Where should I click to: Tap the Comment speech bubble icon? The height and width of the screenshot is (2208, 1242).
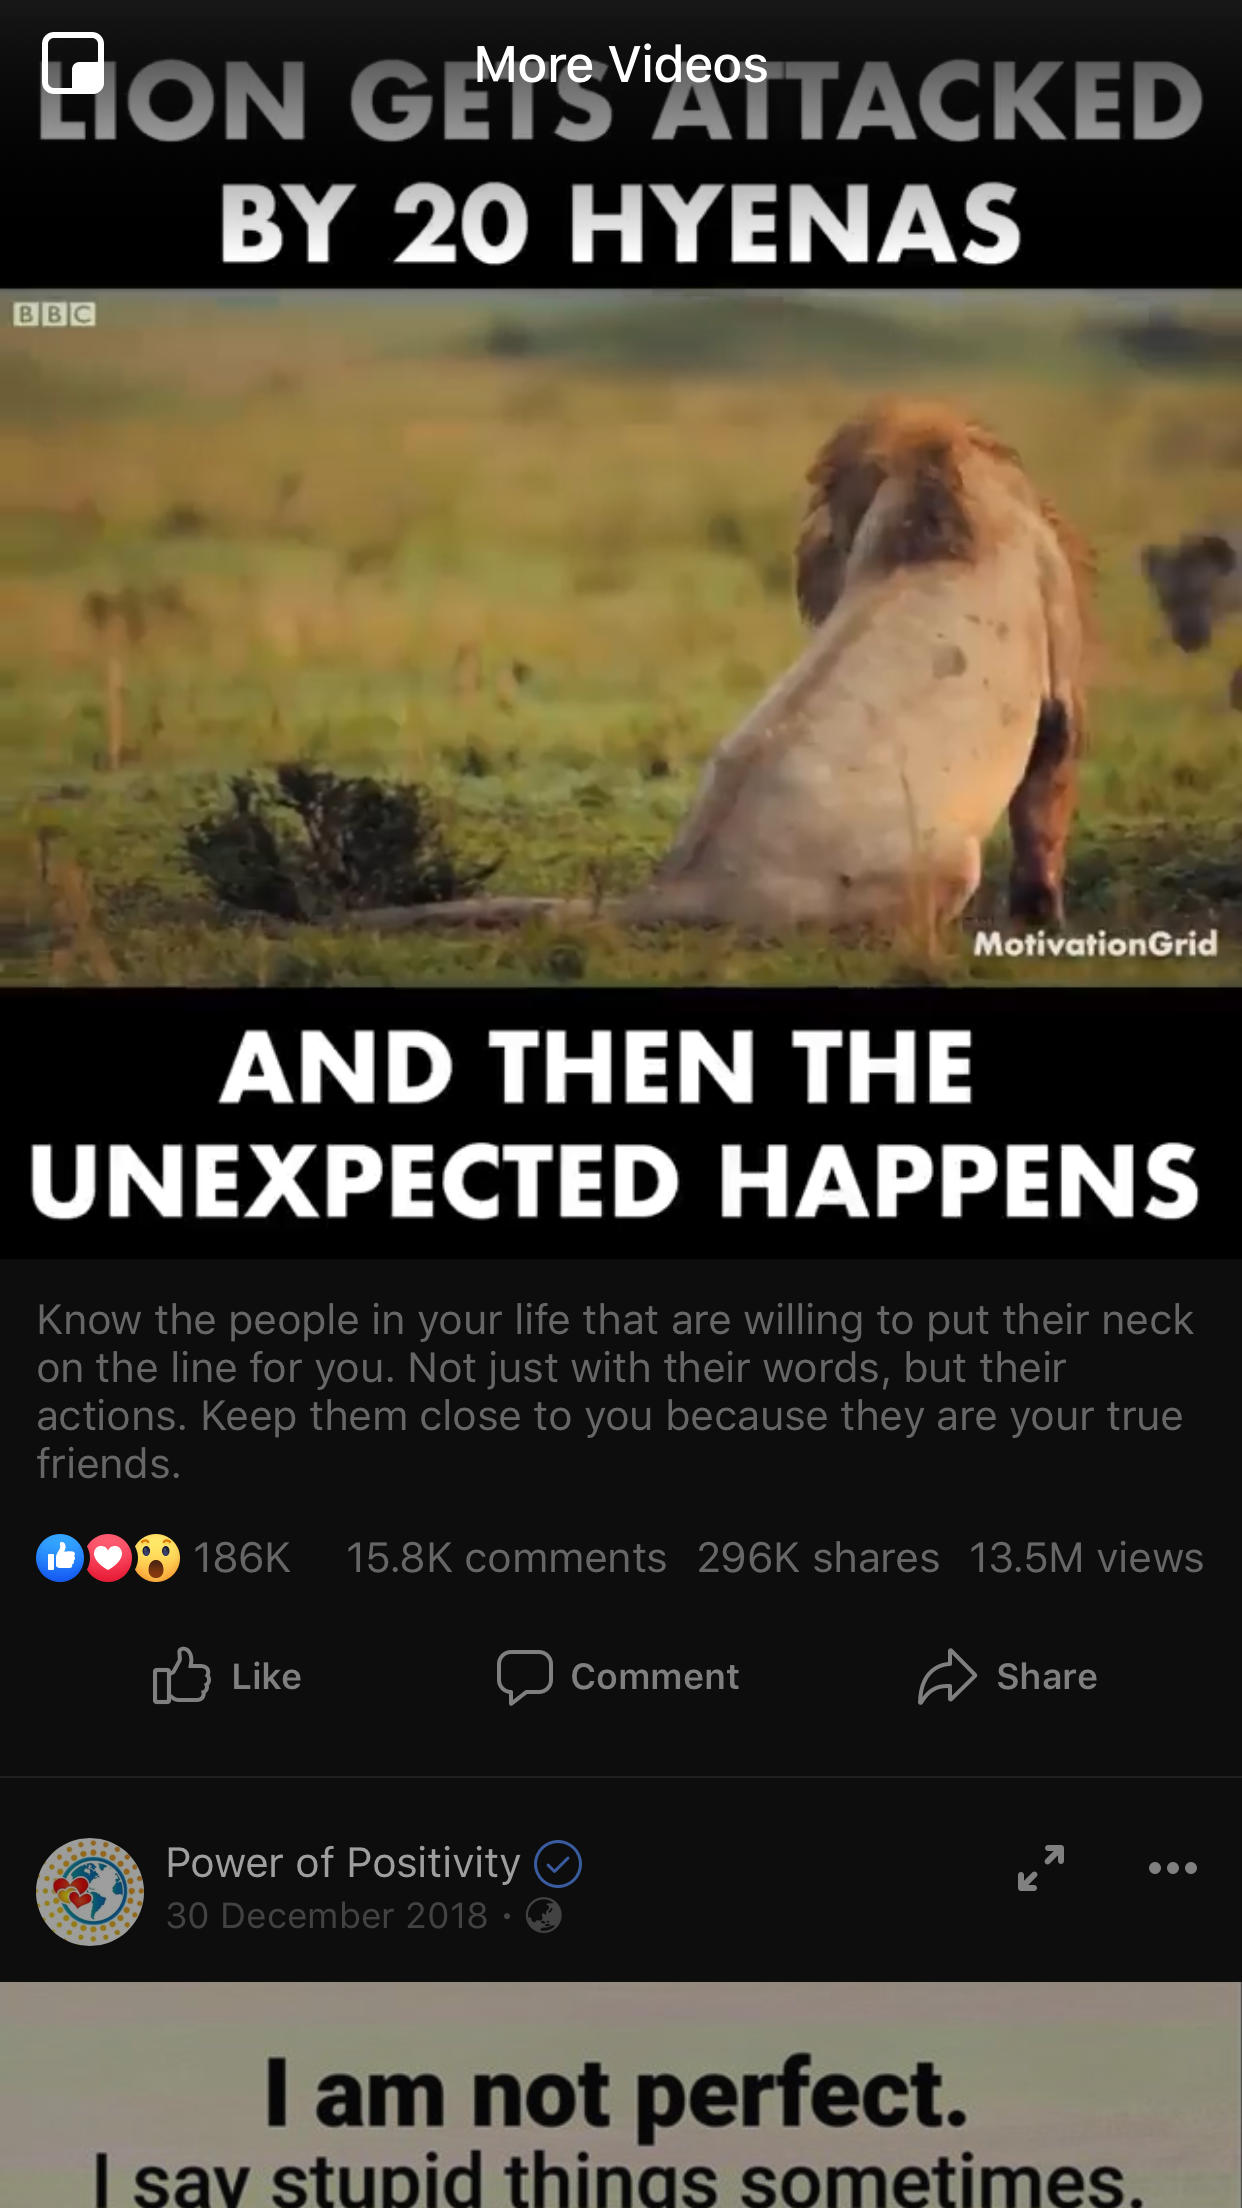[524, 1676]
